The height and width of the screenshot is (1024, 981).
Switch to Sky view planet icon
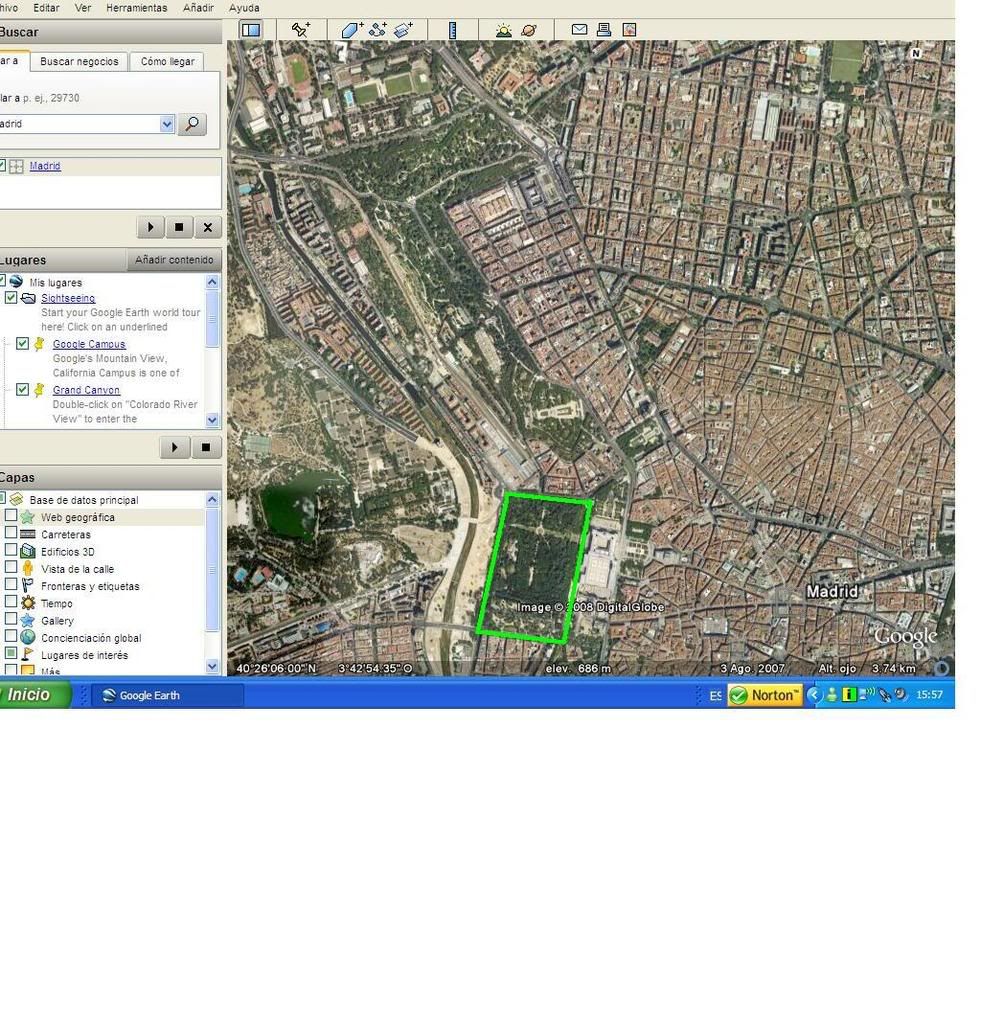529,30
